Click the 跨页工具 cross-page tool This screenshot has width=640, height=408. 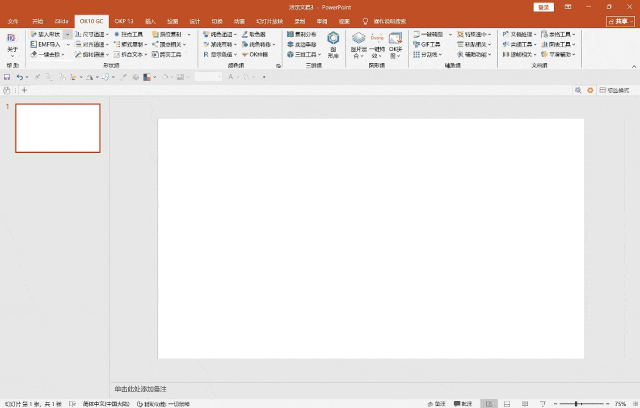click(167, 54)
